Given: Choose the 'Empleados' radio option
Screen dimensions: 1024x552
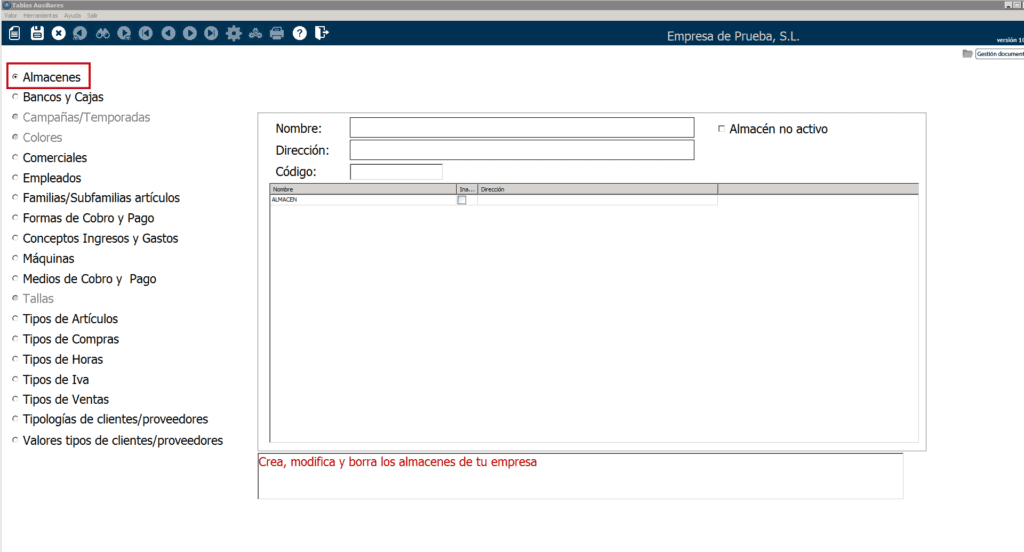Looking at the screenshot, I should tap(15, 178).
